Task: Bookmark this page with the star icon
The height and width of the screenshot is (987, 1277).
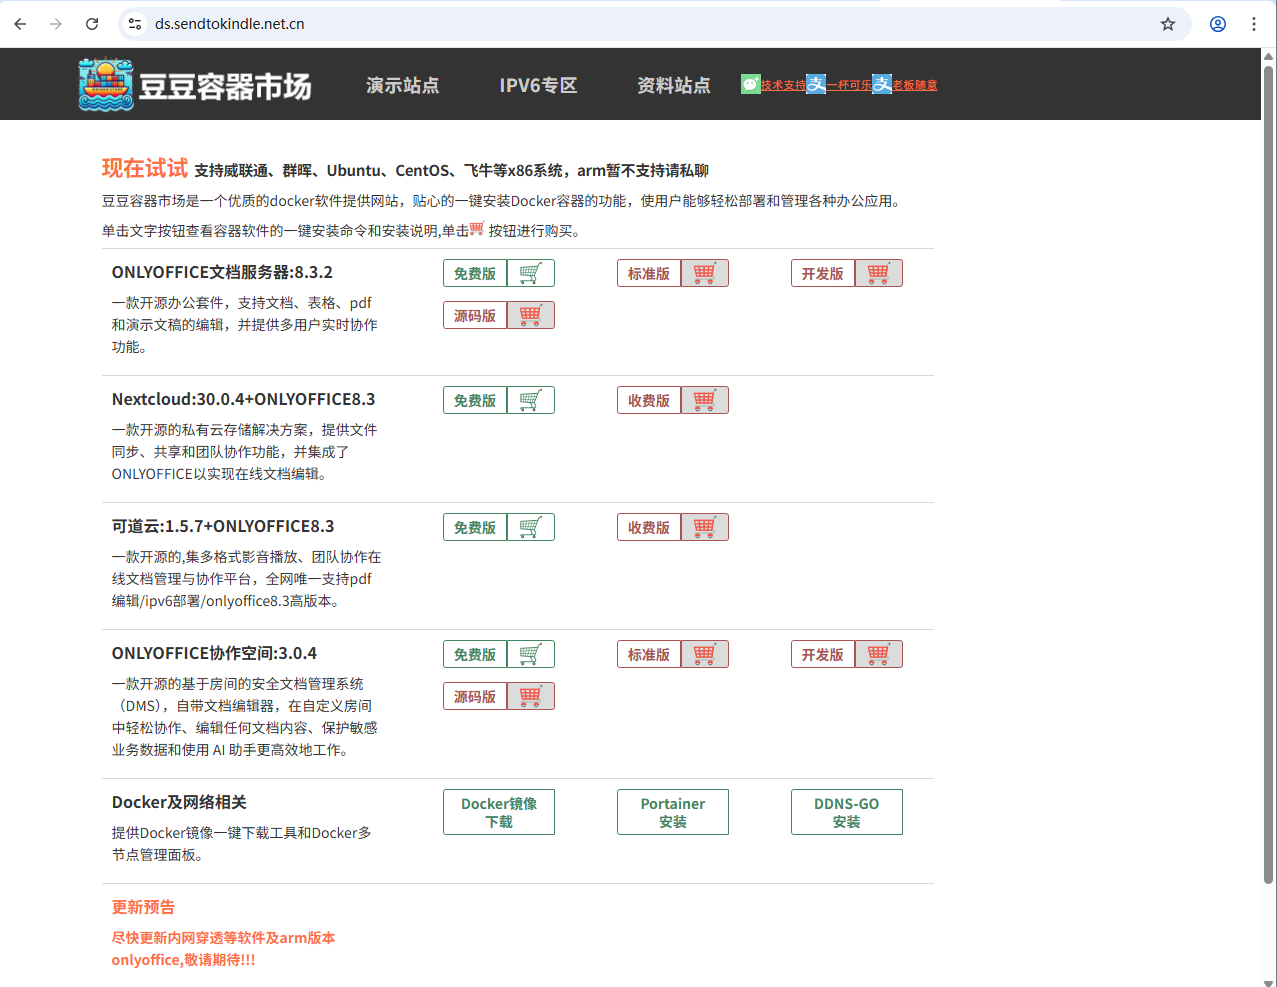Action: 1168,24
